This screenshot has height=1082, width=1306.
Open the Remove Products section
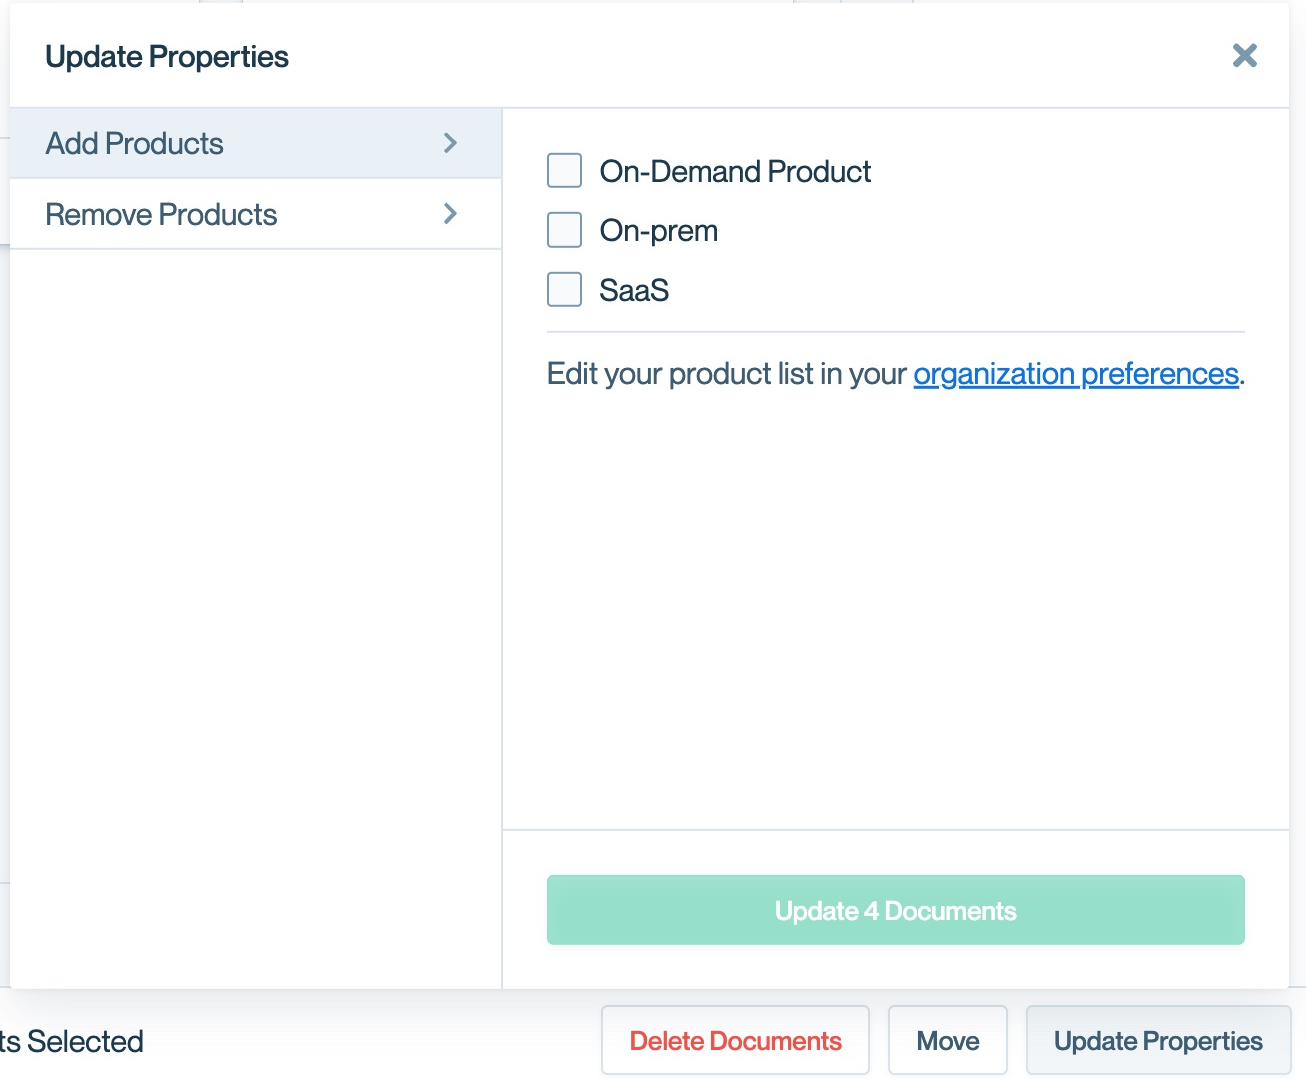point(161,214)
